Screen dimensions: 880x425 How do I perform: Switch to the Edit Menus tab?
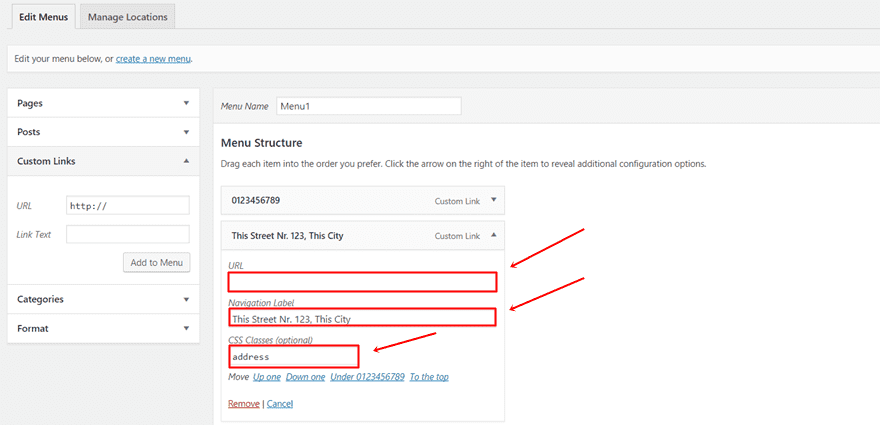coord(39,17)
